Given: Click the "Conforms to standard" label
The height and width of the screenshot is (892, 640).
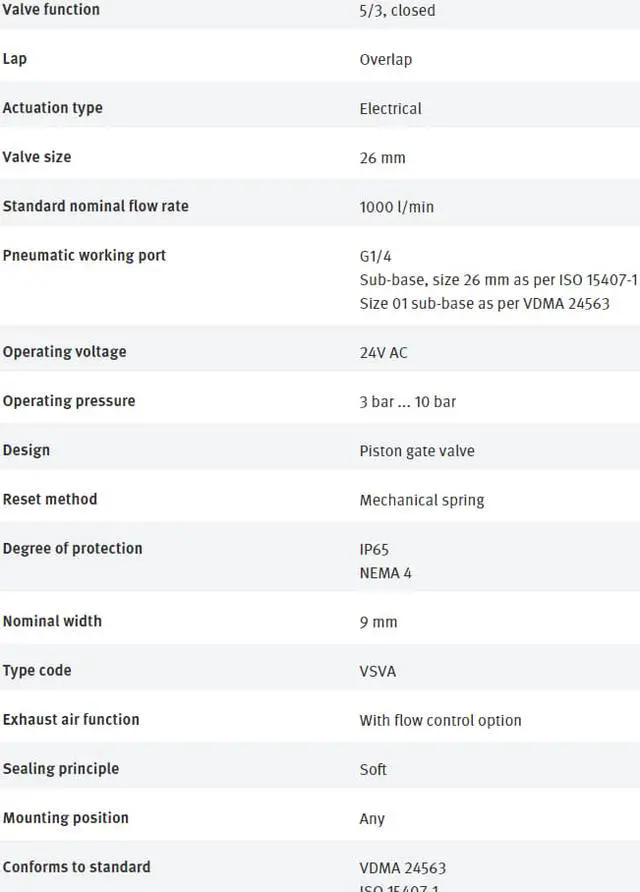Looking at the screenshot, I should (76, 867).
